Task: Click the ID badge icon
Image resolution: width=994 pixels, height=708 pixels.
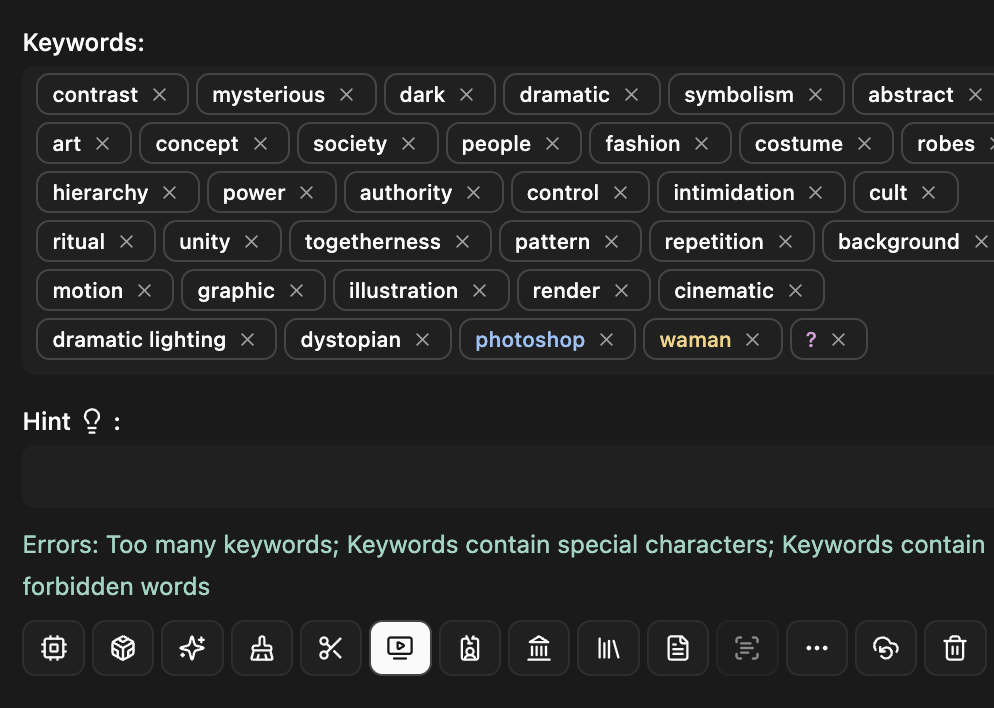Action: click(470, 648)
